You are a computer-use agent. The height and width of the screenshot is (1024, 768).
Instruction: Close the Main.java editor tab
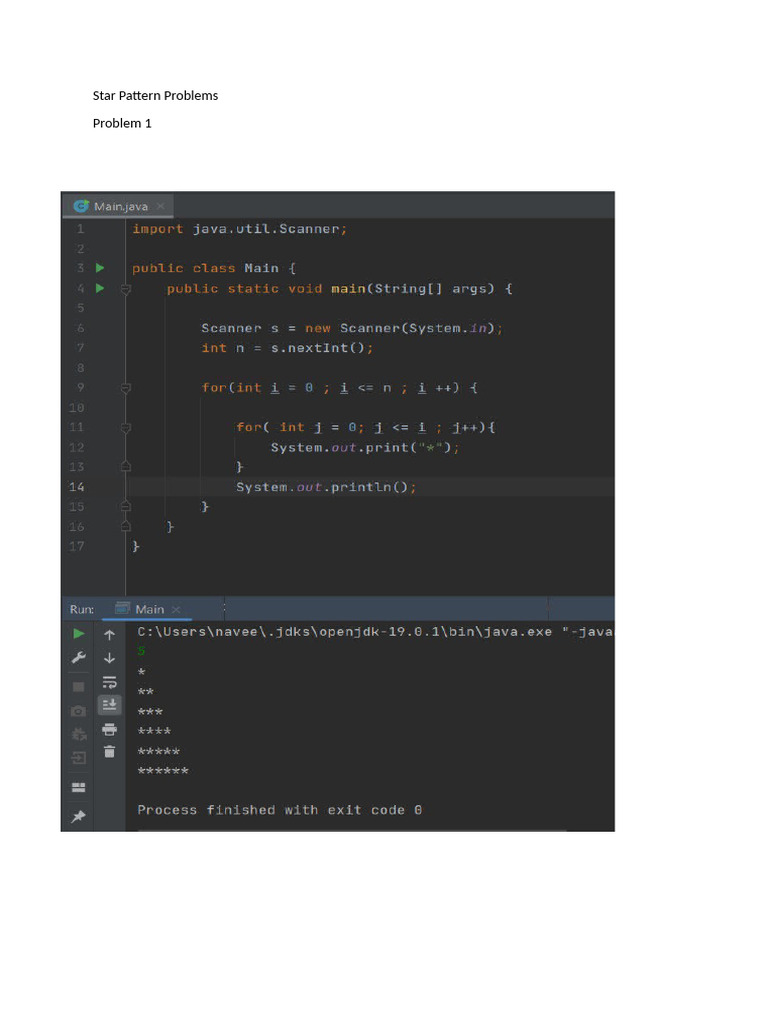coord(160,207)
